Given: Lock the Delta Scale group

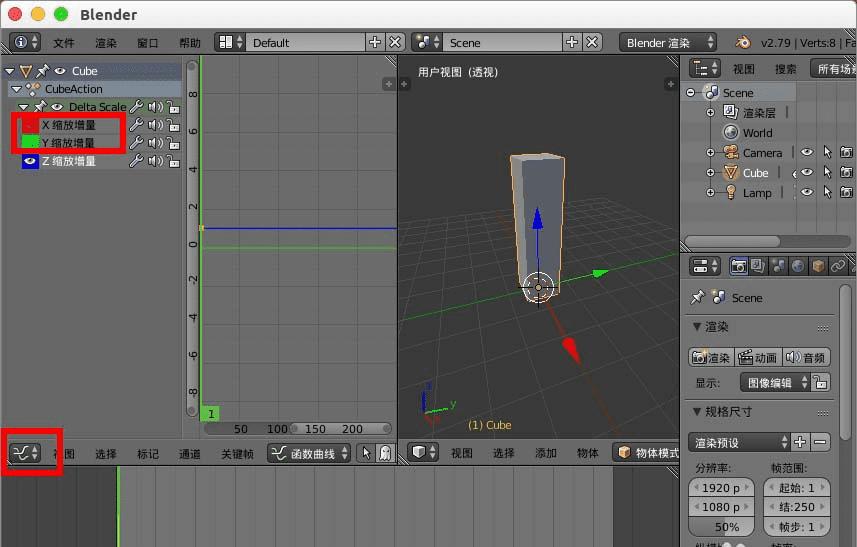Looking at the screenshot, I should pyautogui.click(x=173, y=107).
